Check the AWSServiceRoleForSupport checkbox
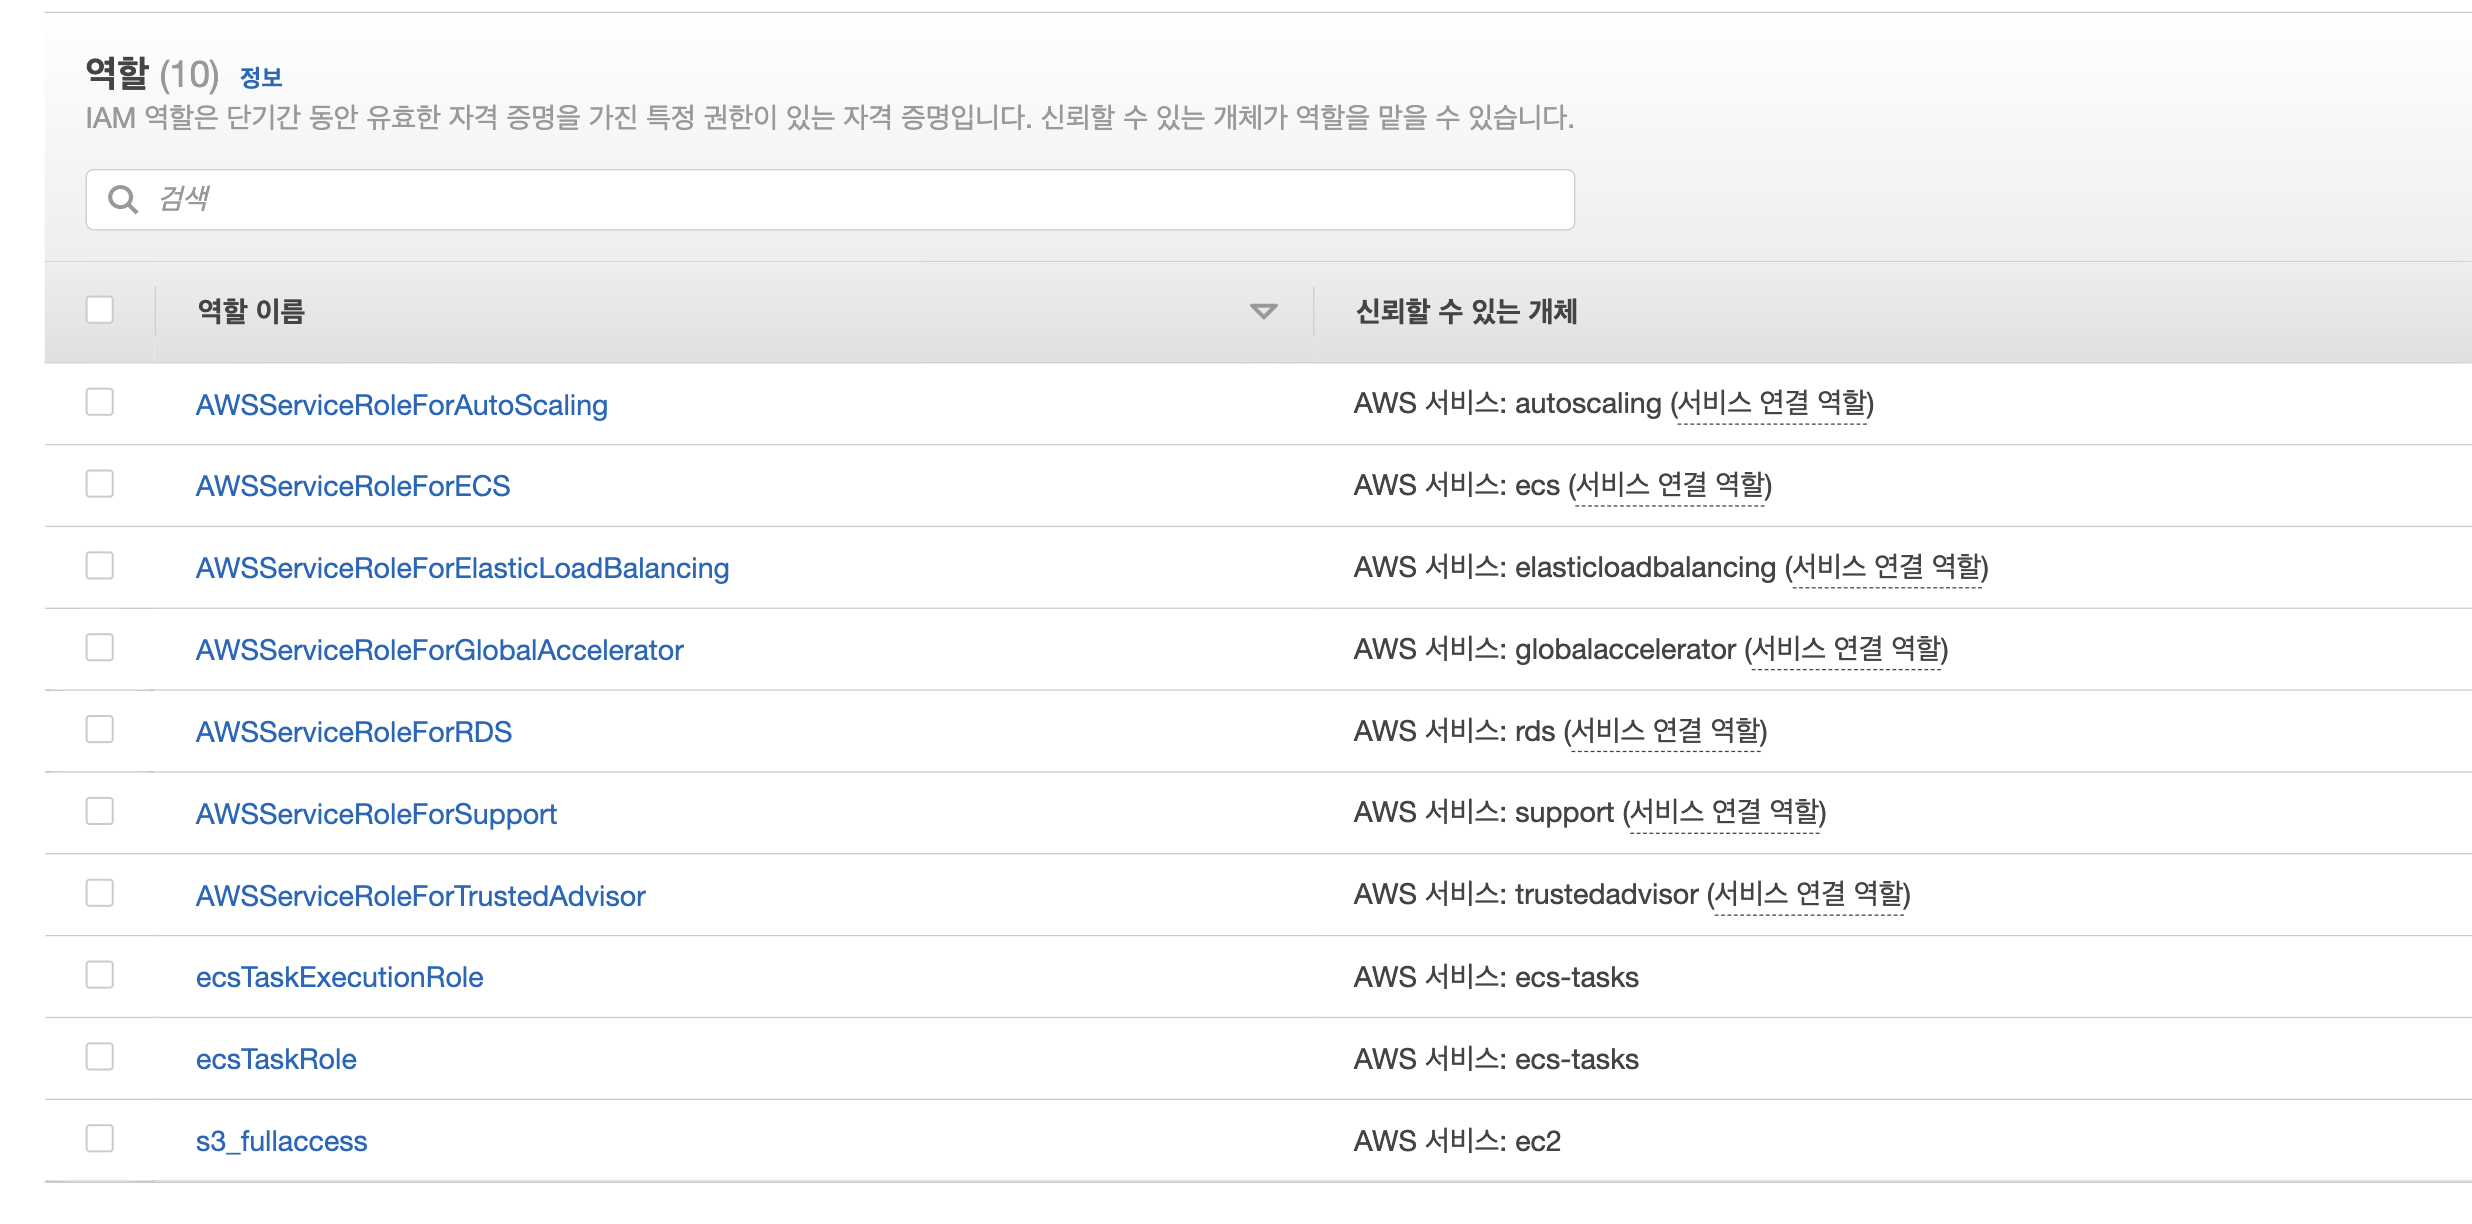2472x1224 pixels. 100,811
